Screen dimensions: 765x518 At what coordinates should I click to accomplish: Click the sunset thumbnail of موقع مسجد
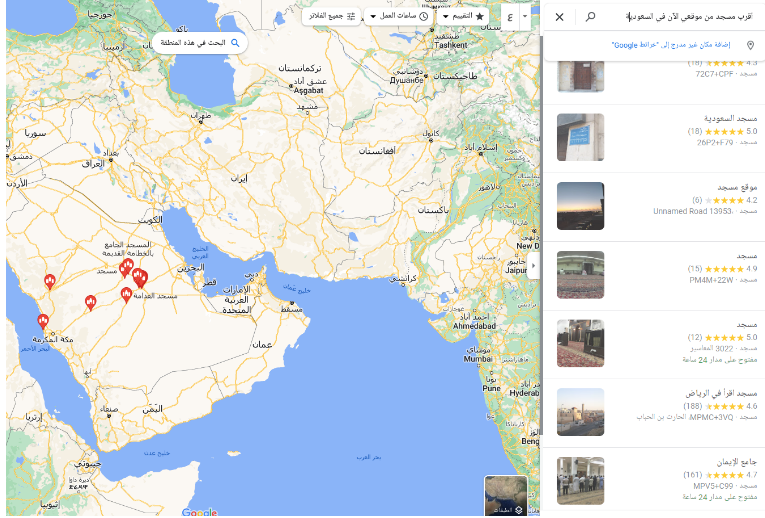tap(581, 206)
